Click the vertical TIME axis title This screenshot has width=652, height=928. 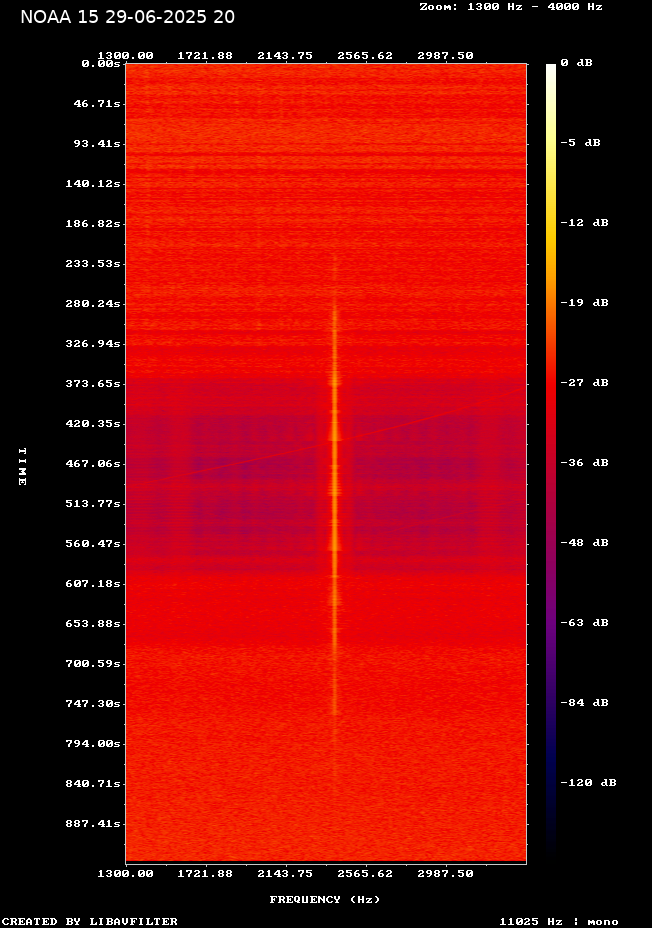tap(21, 466)
